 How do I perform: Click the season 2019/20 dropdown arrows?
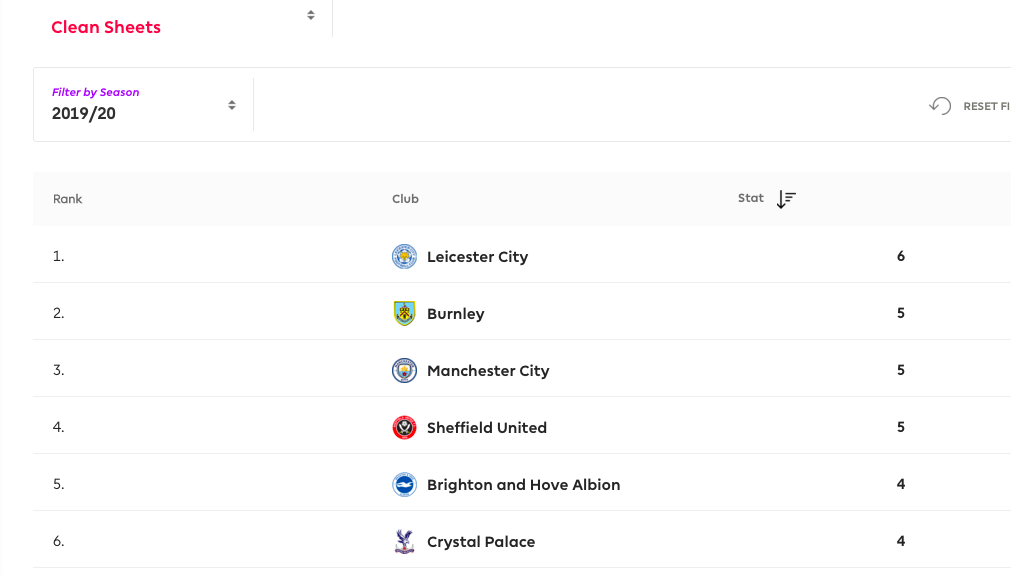click(x=231, y=105)
